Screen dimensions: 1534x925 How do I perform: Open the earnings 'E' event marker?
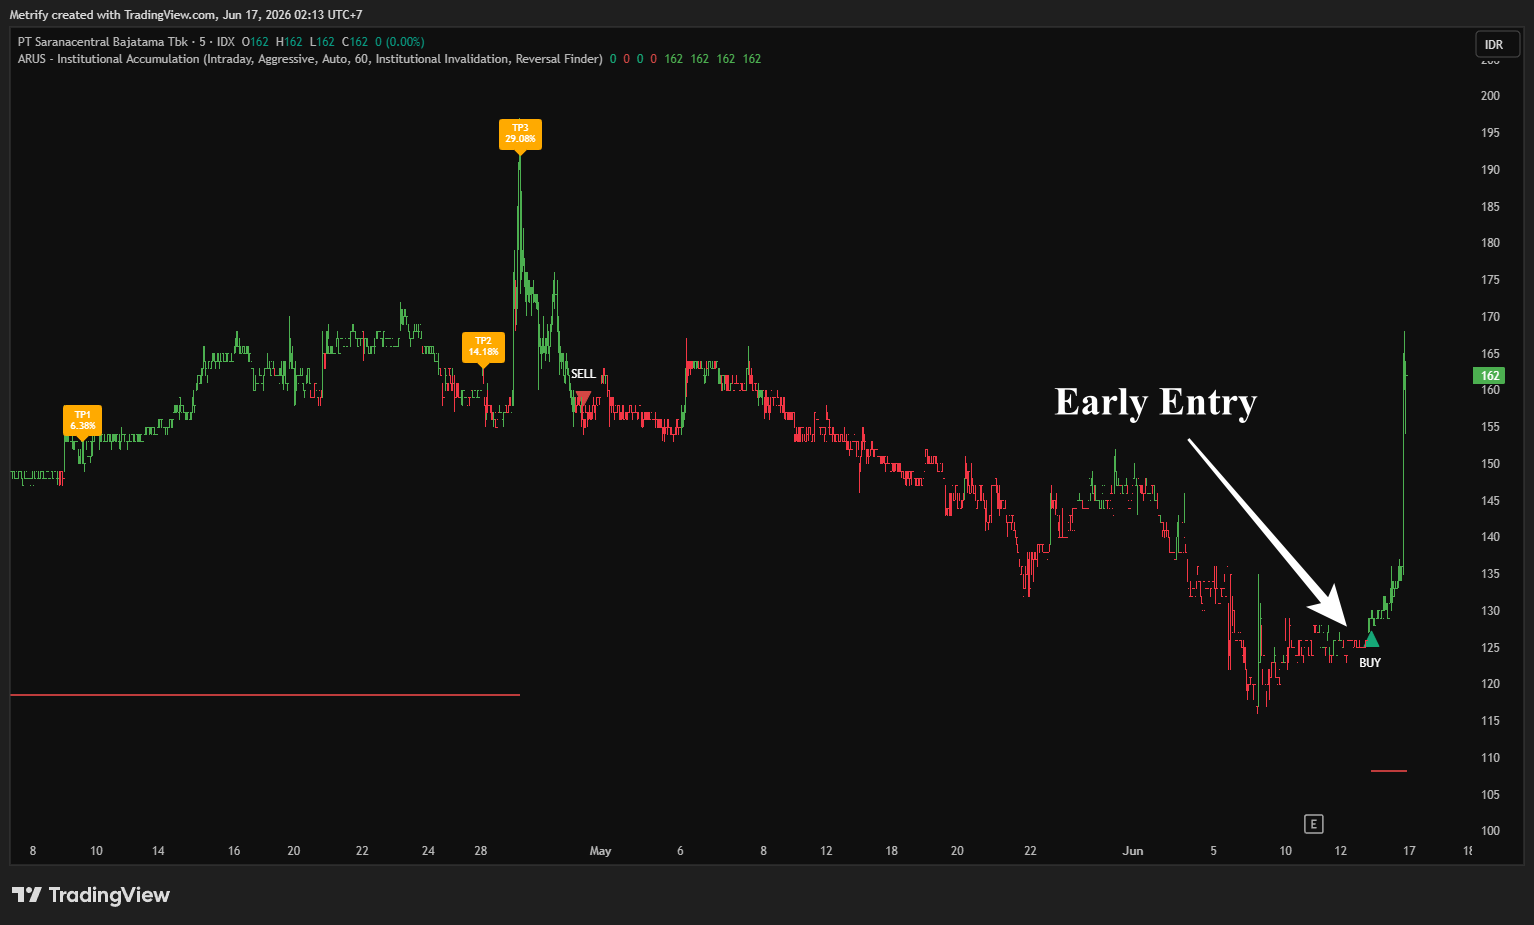click(1314, 824)
